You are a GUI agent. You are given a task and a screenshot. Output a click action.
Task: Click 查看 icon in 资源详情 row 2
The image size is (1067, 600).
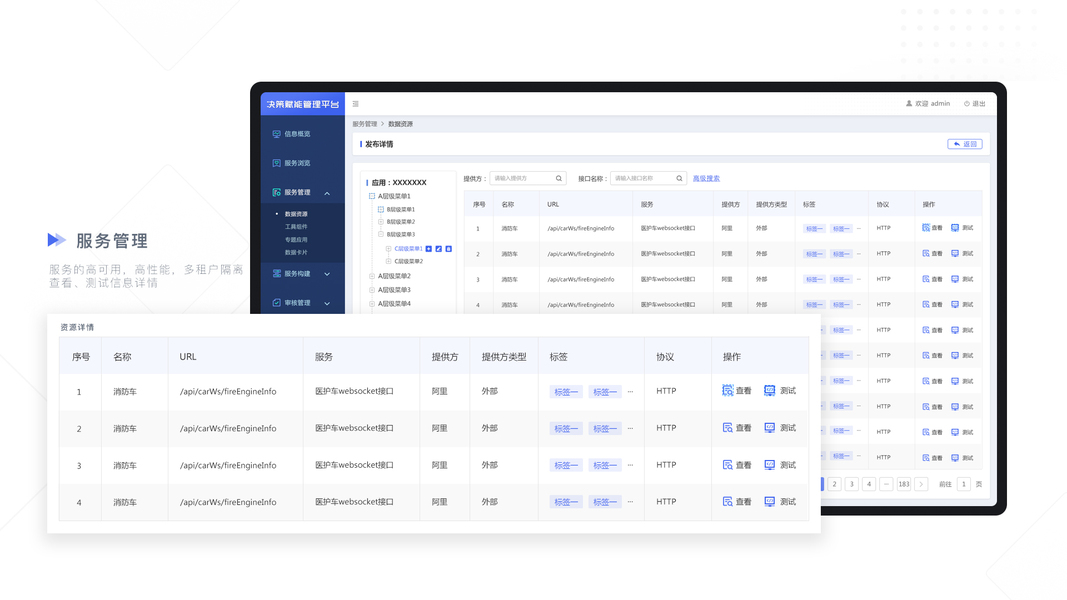point(727,428)
